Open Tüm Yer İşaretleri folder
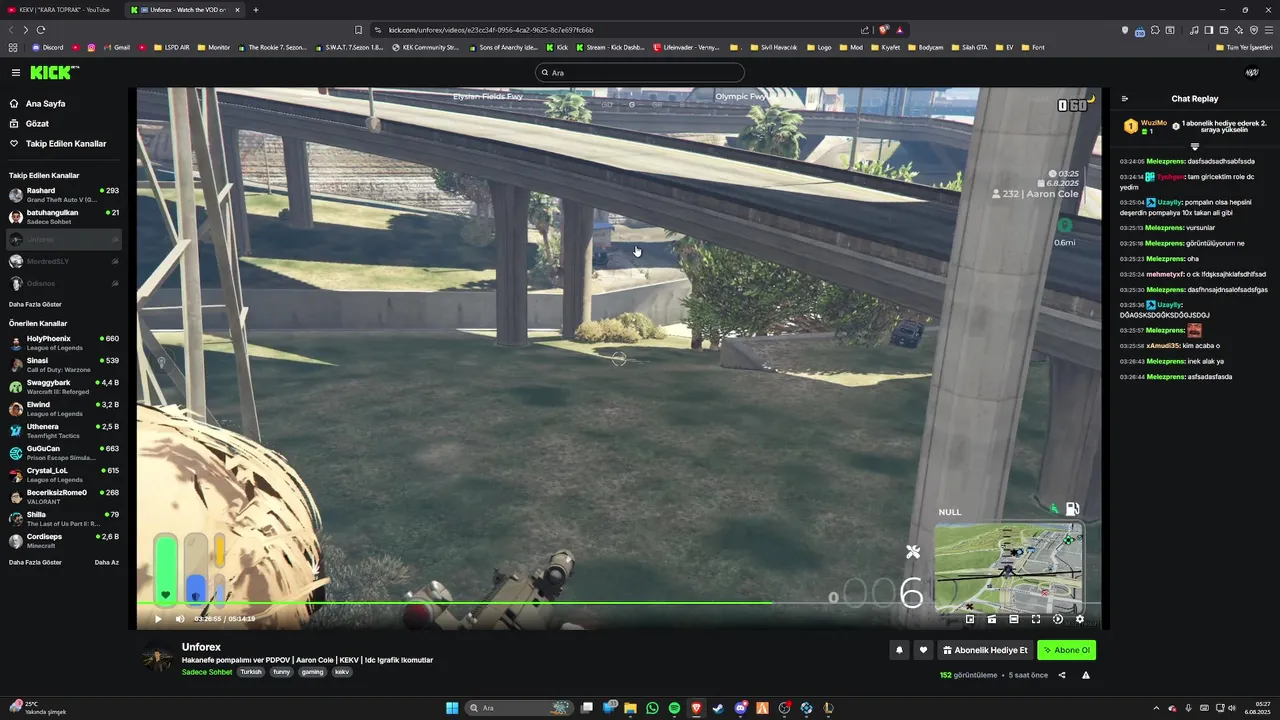Viewport: 1280px width, 720px height. click(x=1244, y=47)
